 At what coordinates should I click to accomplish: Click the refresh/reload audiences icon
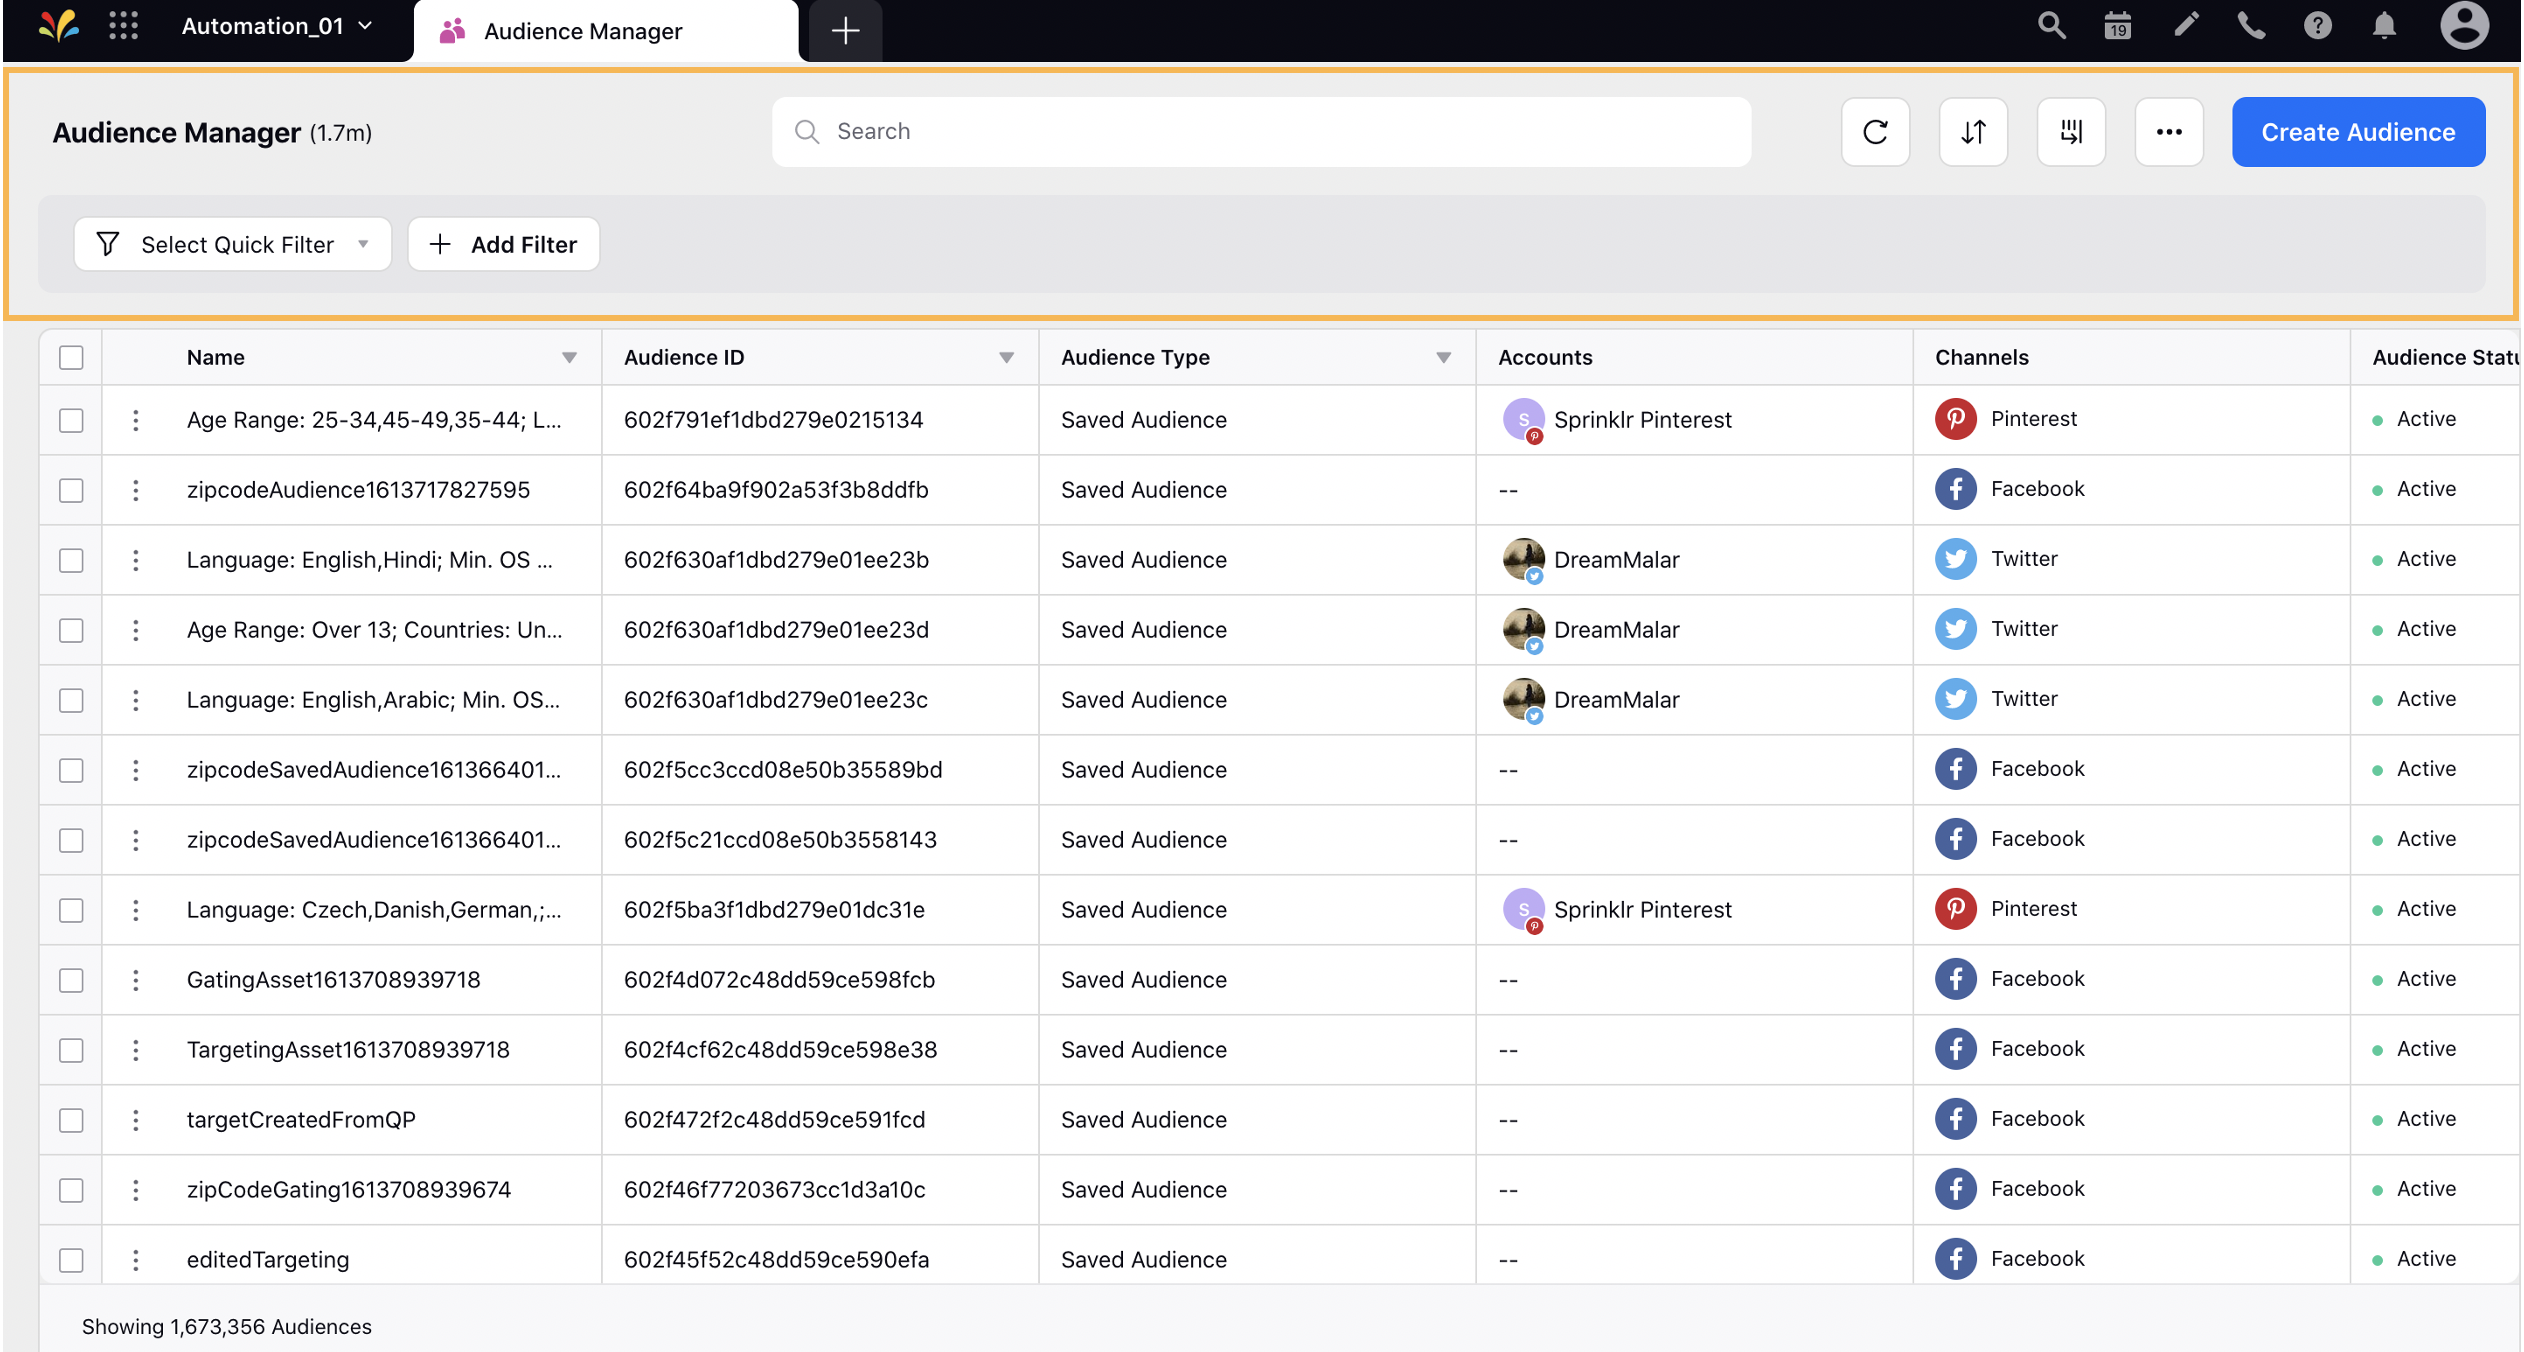coord(1876,130)
